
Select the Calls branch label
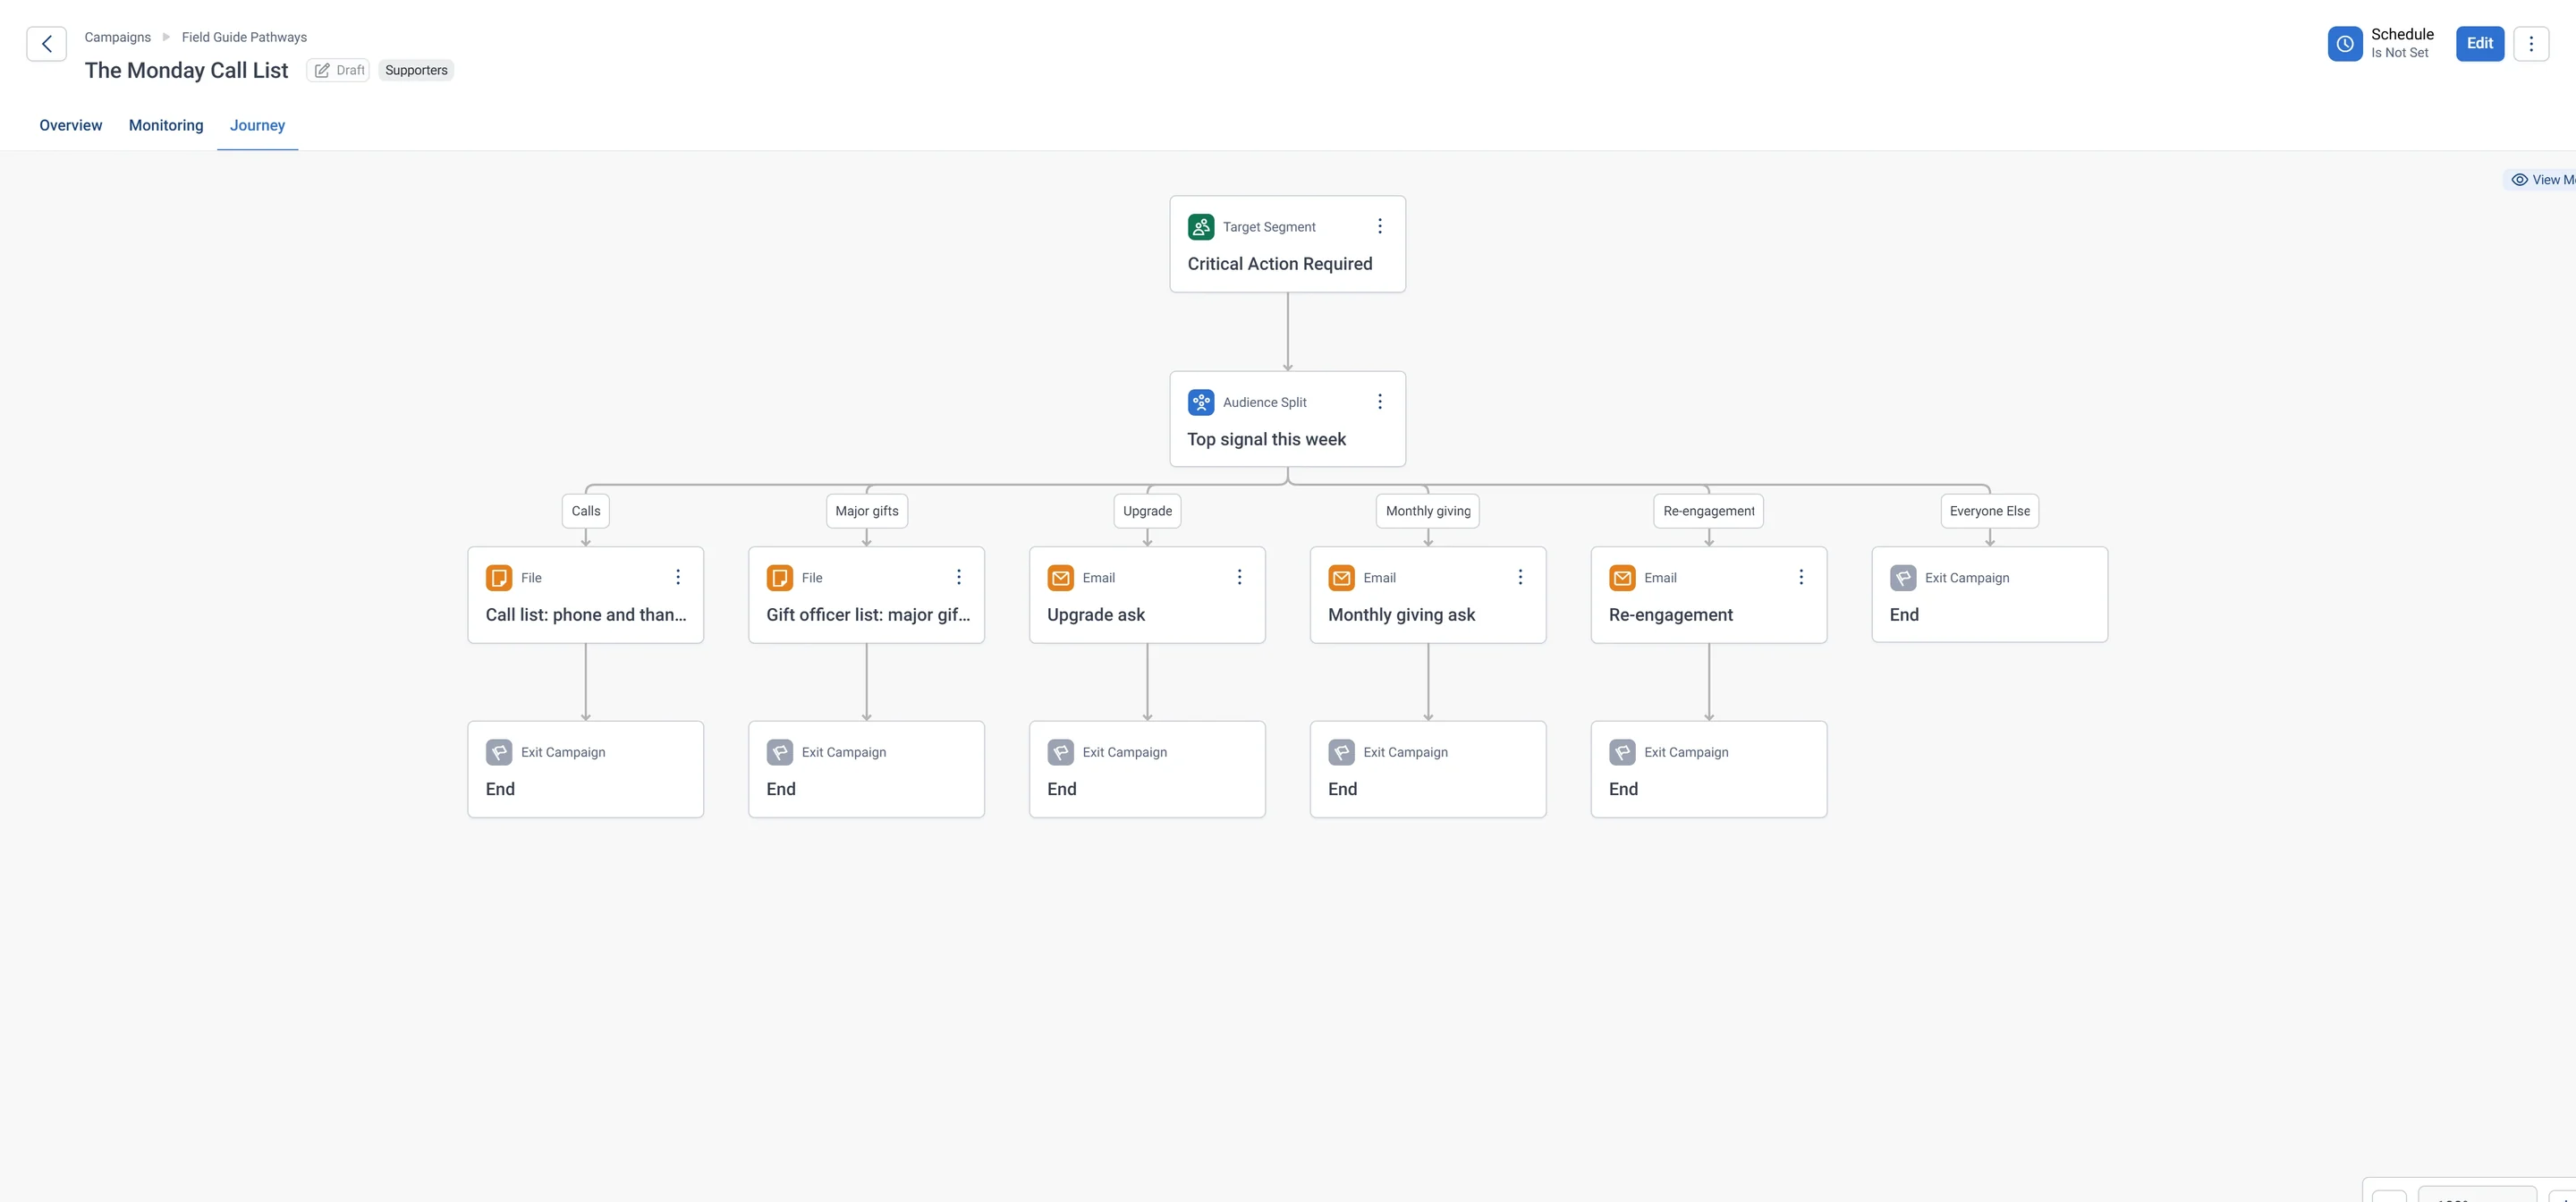point(586,511)
